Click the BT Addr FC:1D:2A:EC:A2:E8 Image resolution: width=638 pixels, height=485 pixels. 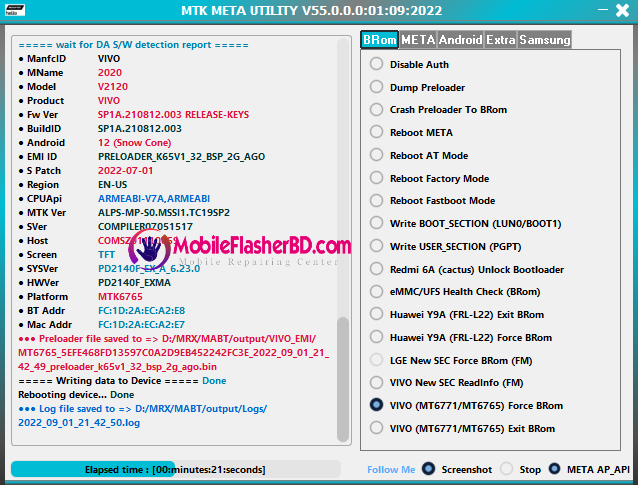(x=141, y=310)
